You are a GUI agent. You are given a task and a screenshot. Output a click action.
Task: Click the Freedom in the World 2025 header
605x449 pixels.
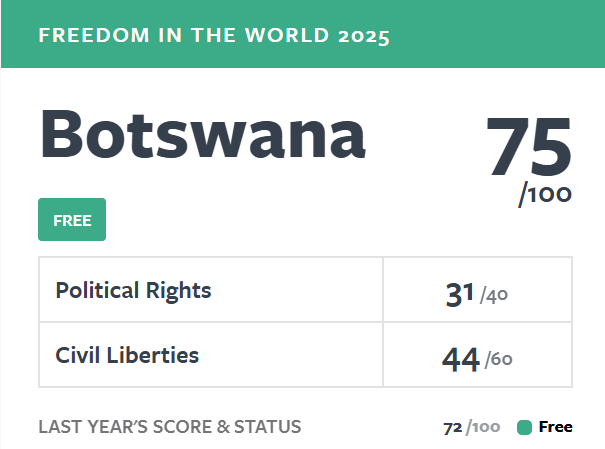click(x=213, y=36)
